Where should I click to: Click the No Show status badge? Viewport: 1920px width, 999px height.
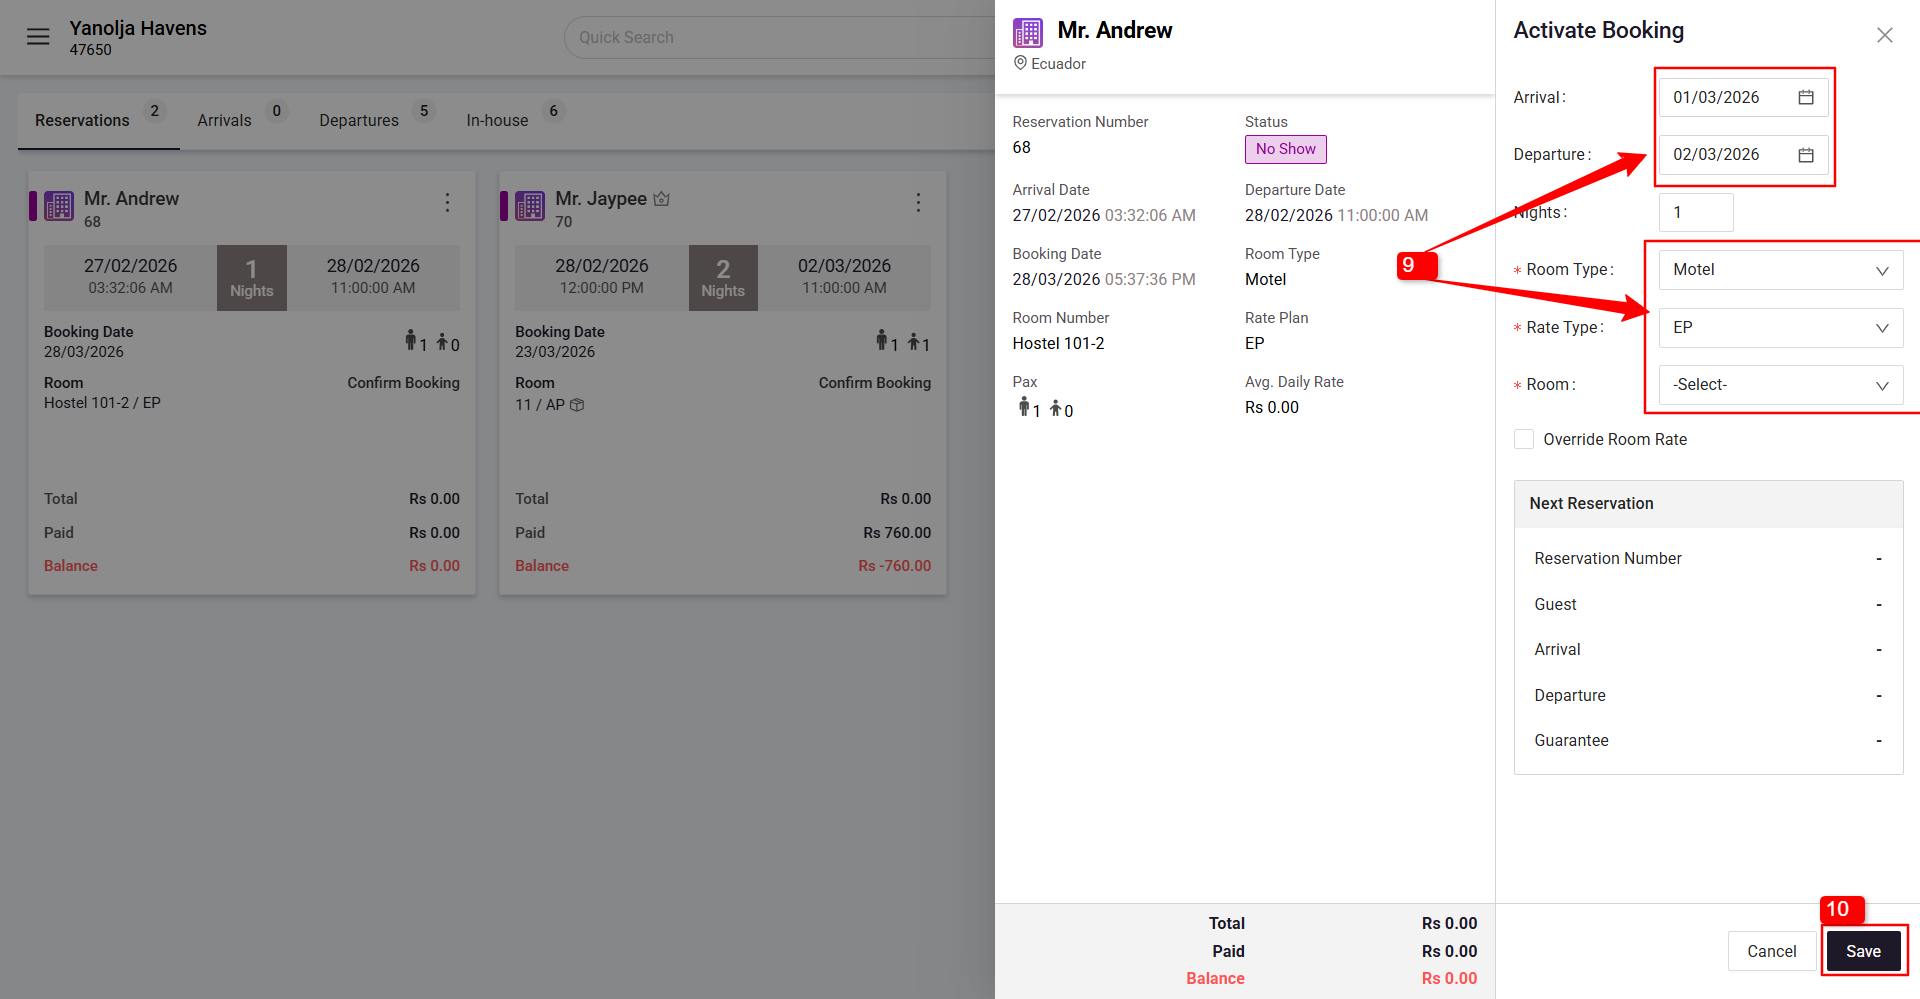click(1285, 149)
